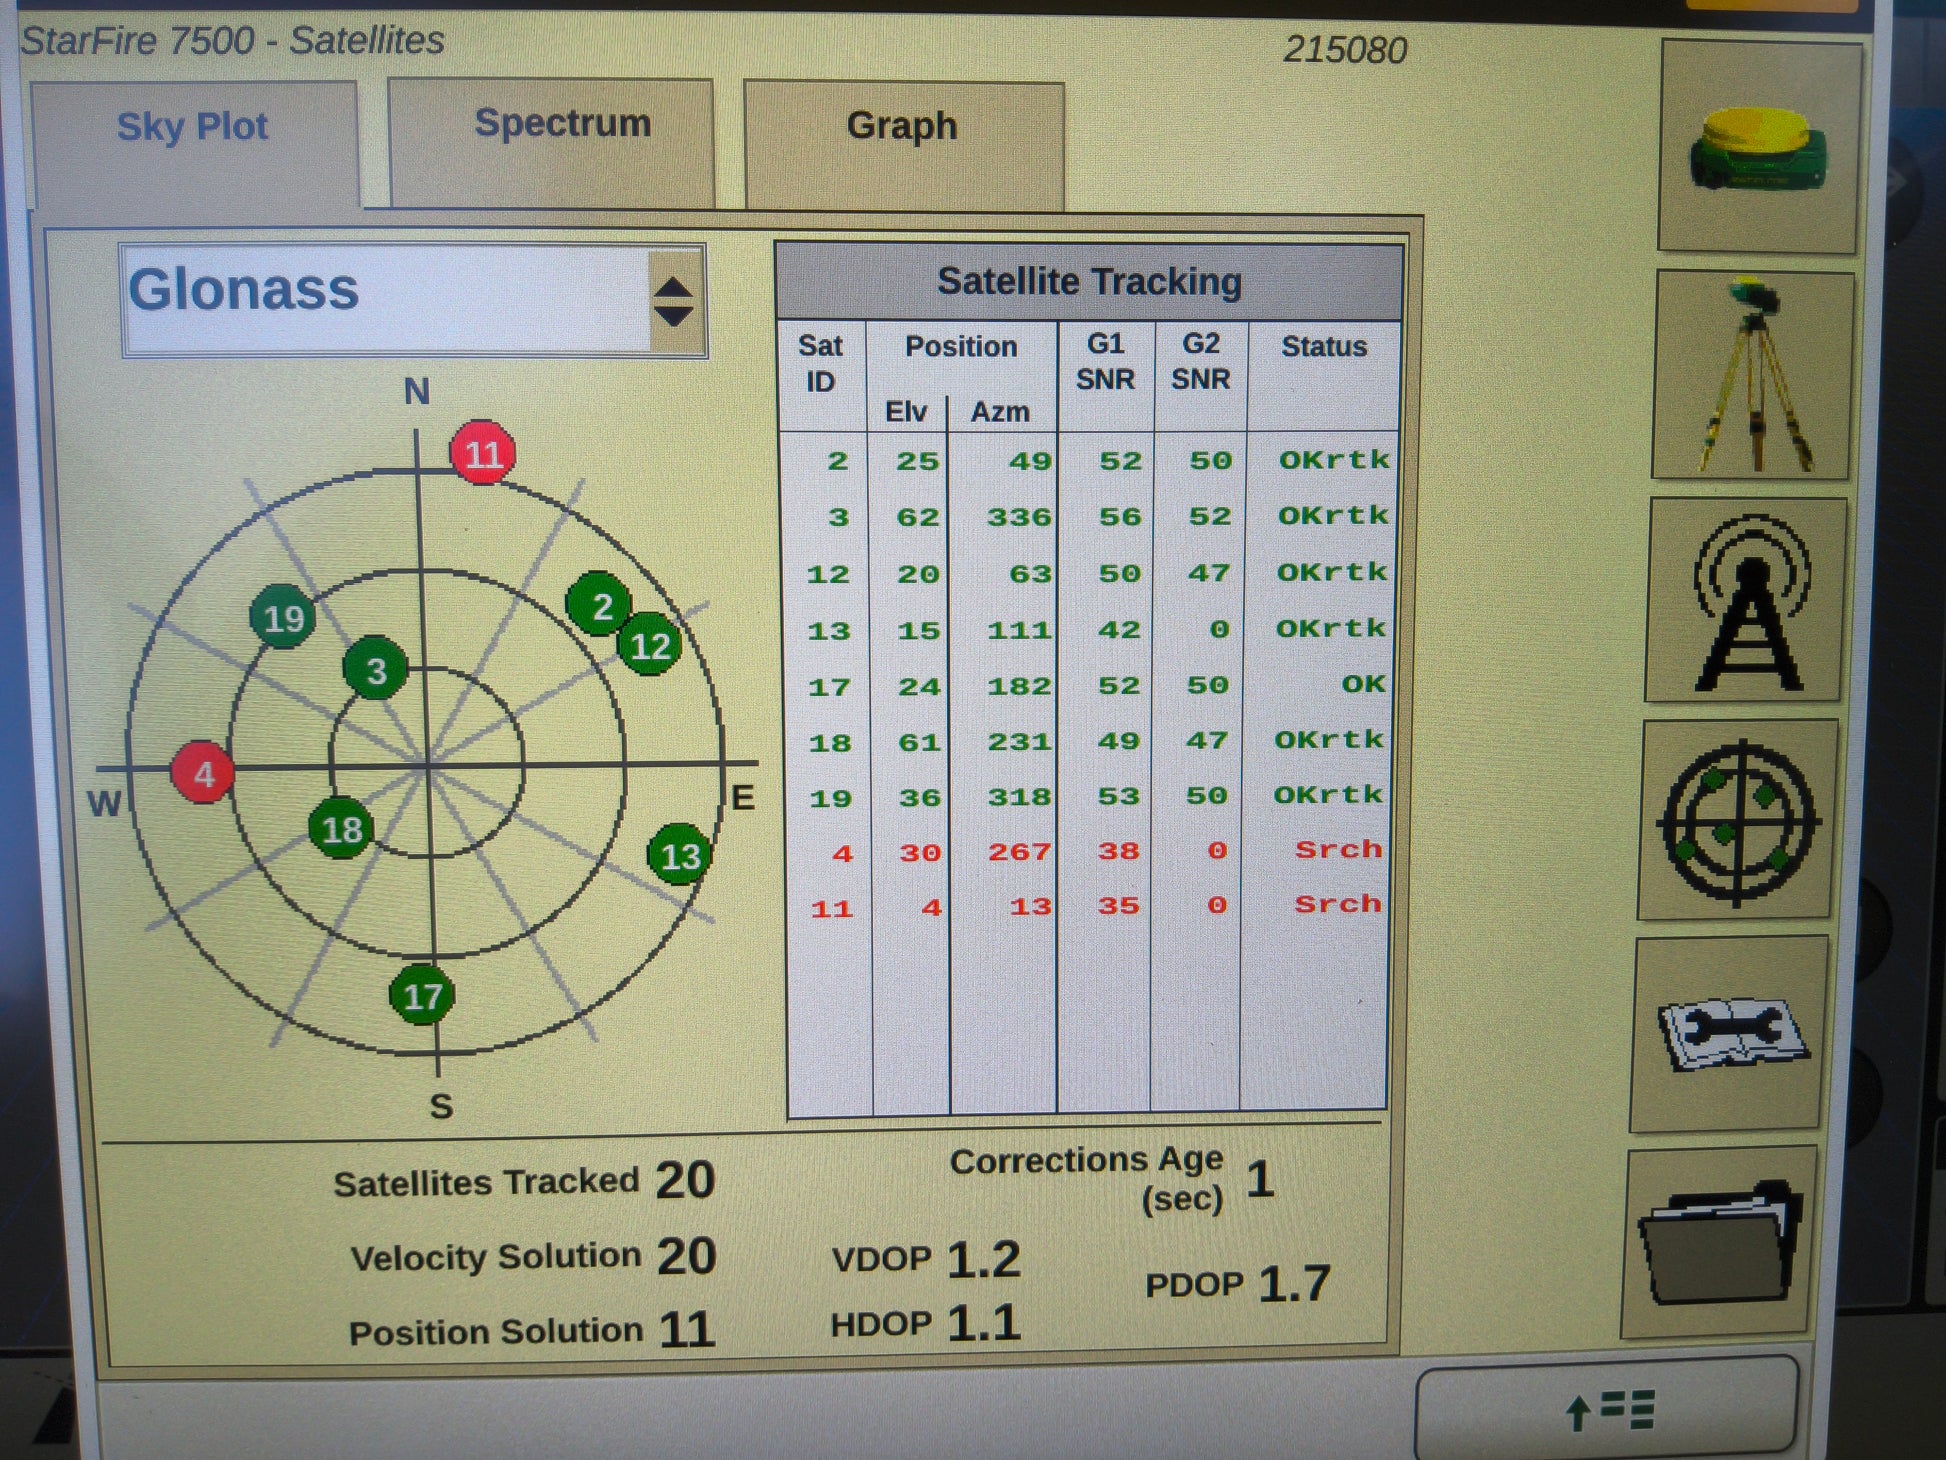1946x1460 pixels.
Task: Click the Satellite Tracking table header
Action: tap(1089, 281)
